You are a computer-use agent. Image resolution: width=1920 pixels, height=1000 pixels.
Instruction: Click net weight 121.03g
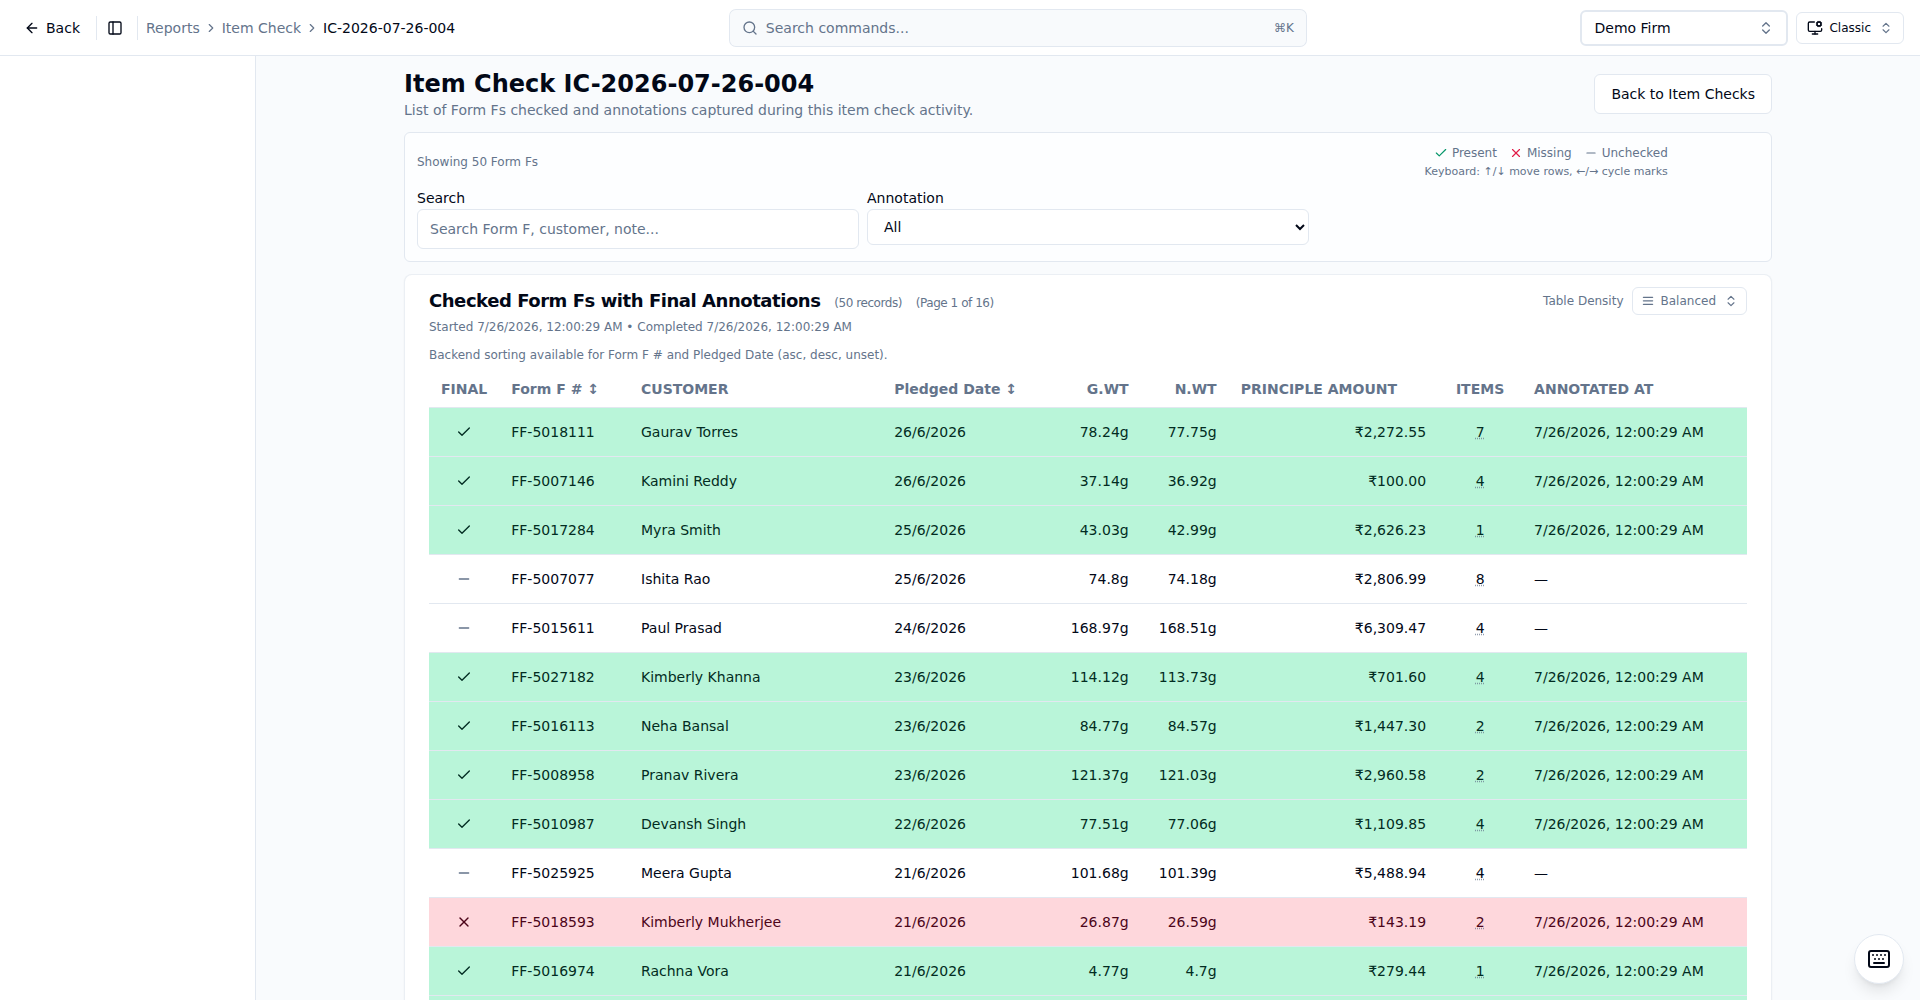[x=1187, y=775]
